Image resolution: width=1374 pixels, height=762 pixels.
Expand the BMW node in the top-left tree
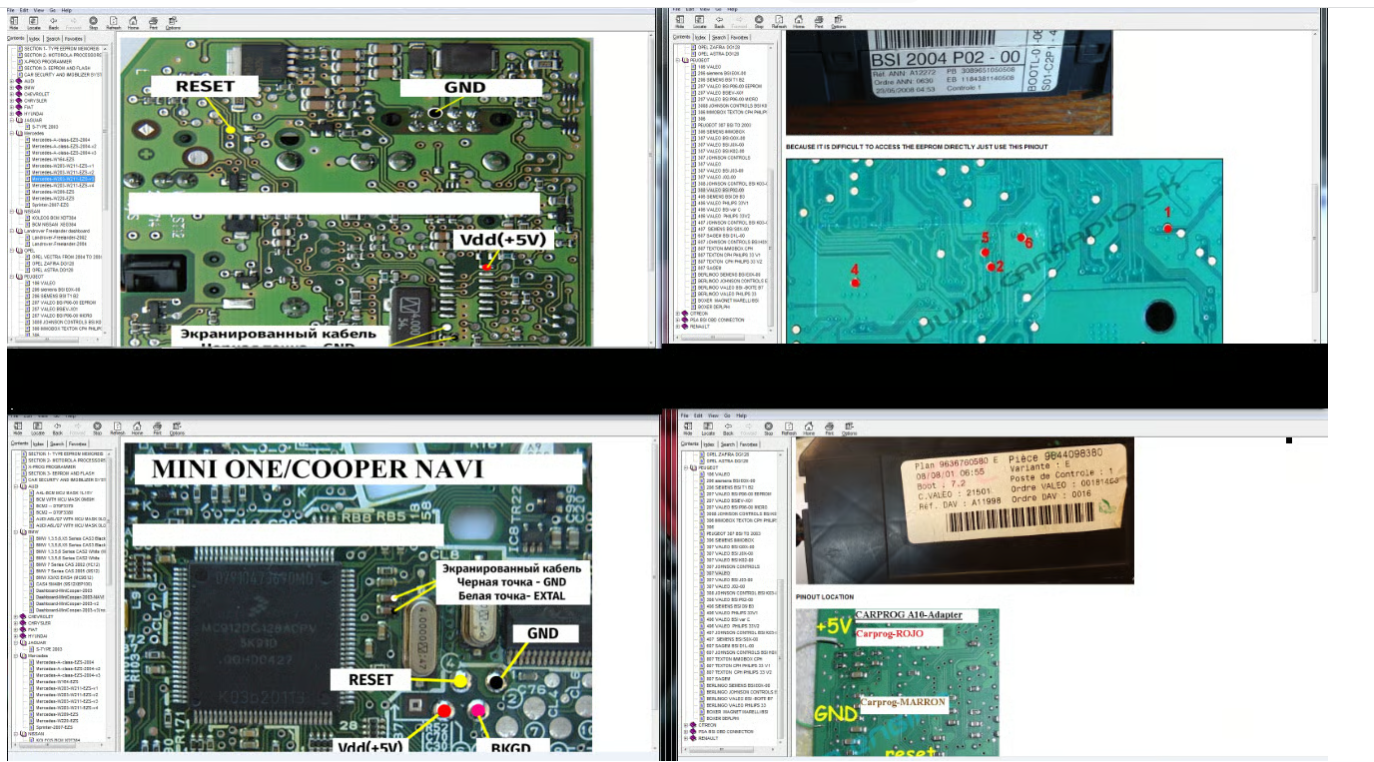point(11,88)
